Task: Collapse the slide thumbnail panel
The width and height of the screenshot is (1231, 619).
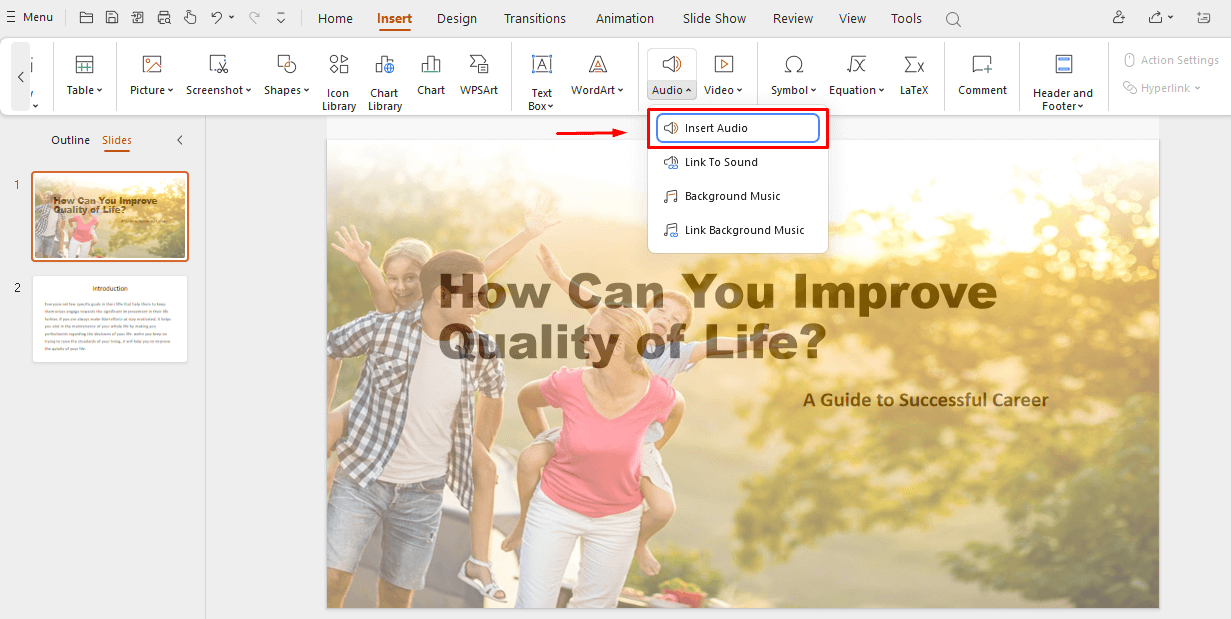Action: click(181, 140)
